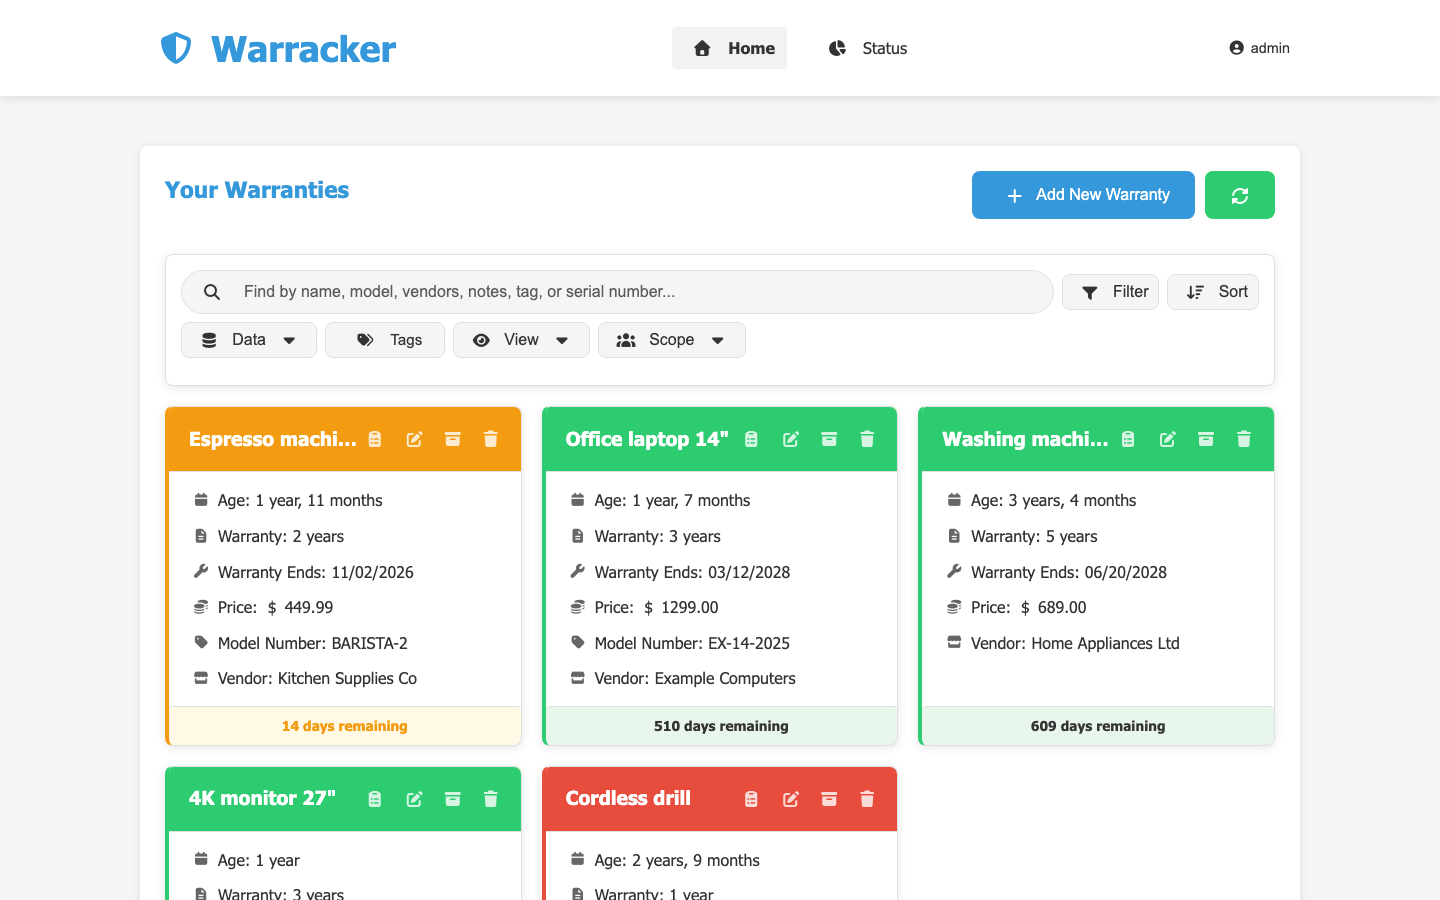1440x900 pixels.
Task: Open the admin user menu
Action: 1259,48
